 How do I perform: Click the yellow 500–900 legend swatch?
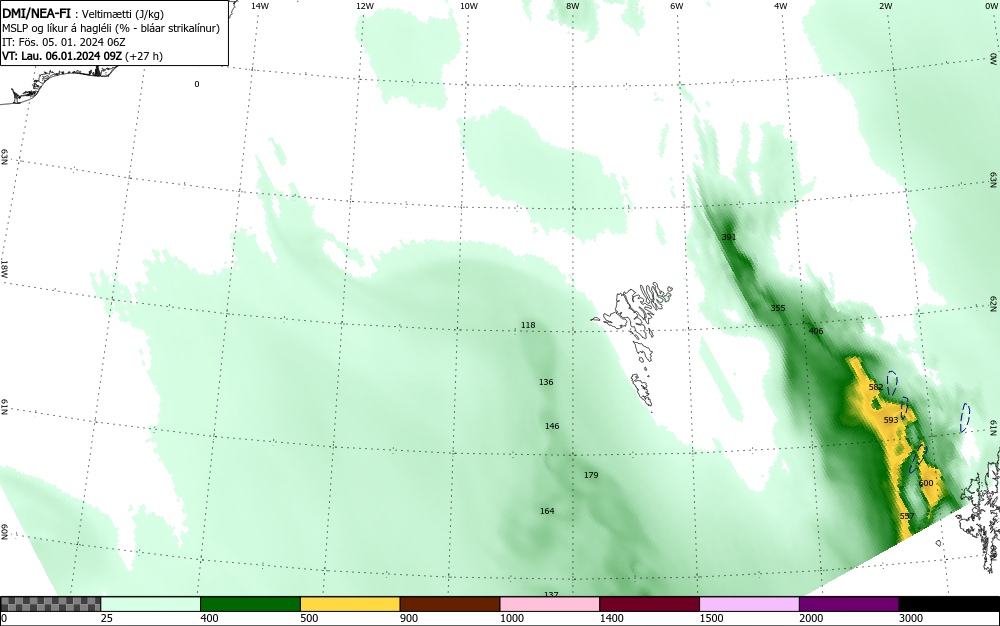click(x=350, y=604)
